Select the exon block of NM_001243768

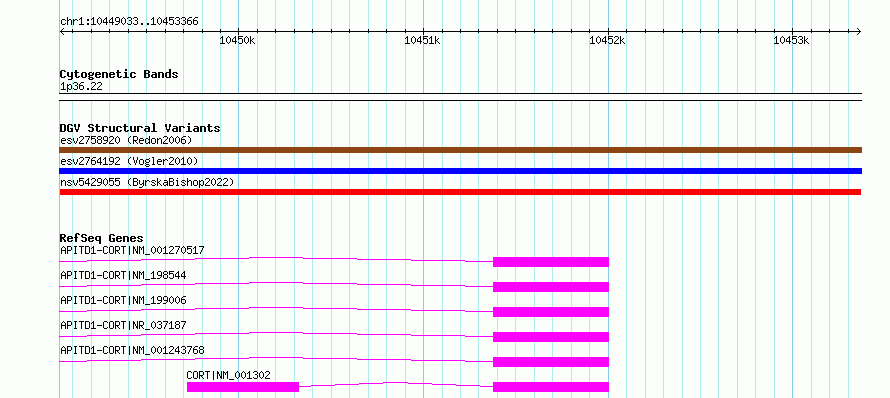[x=551, y=362]
